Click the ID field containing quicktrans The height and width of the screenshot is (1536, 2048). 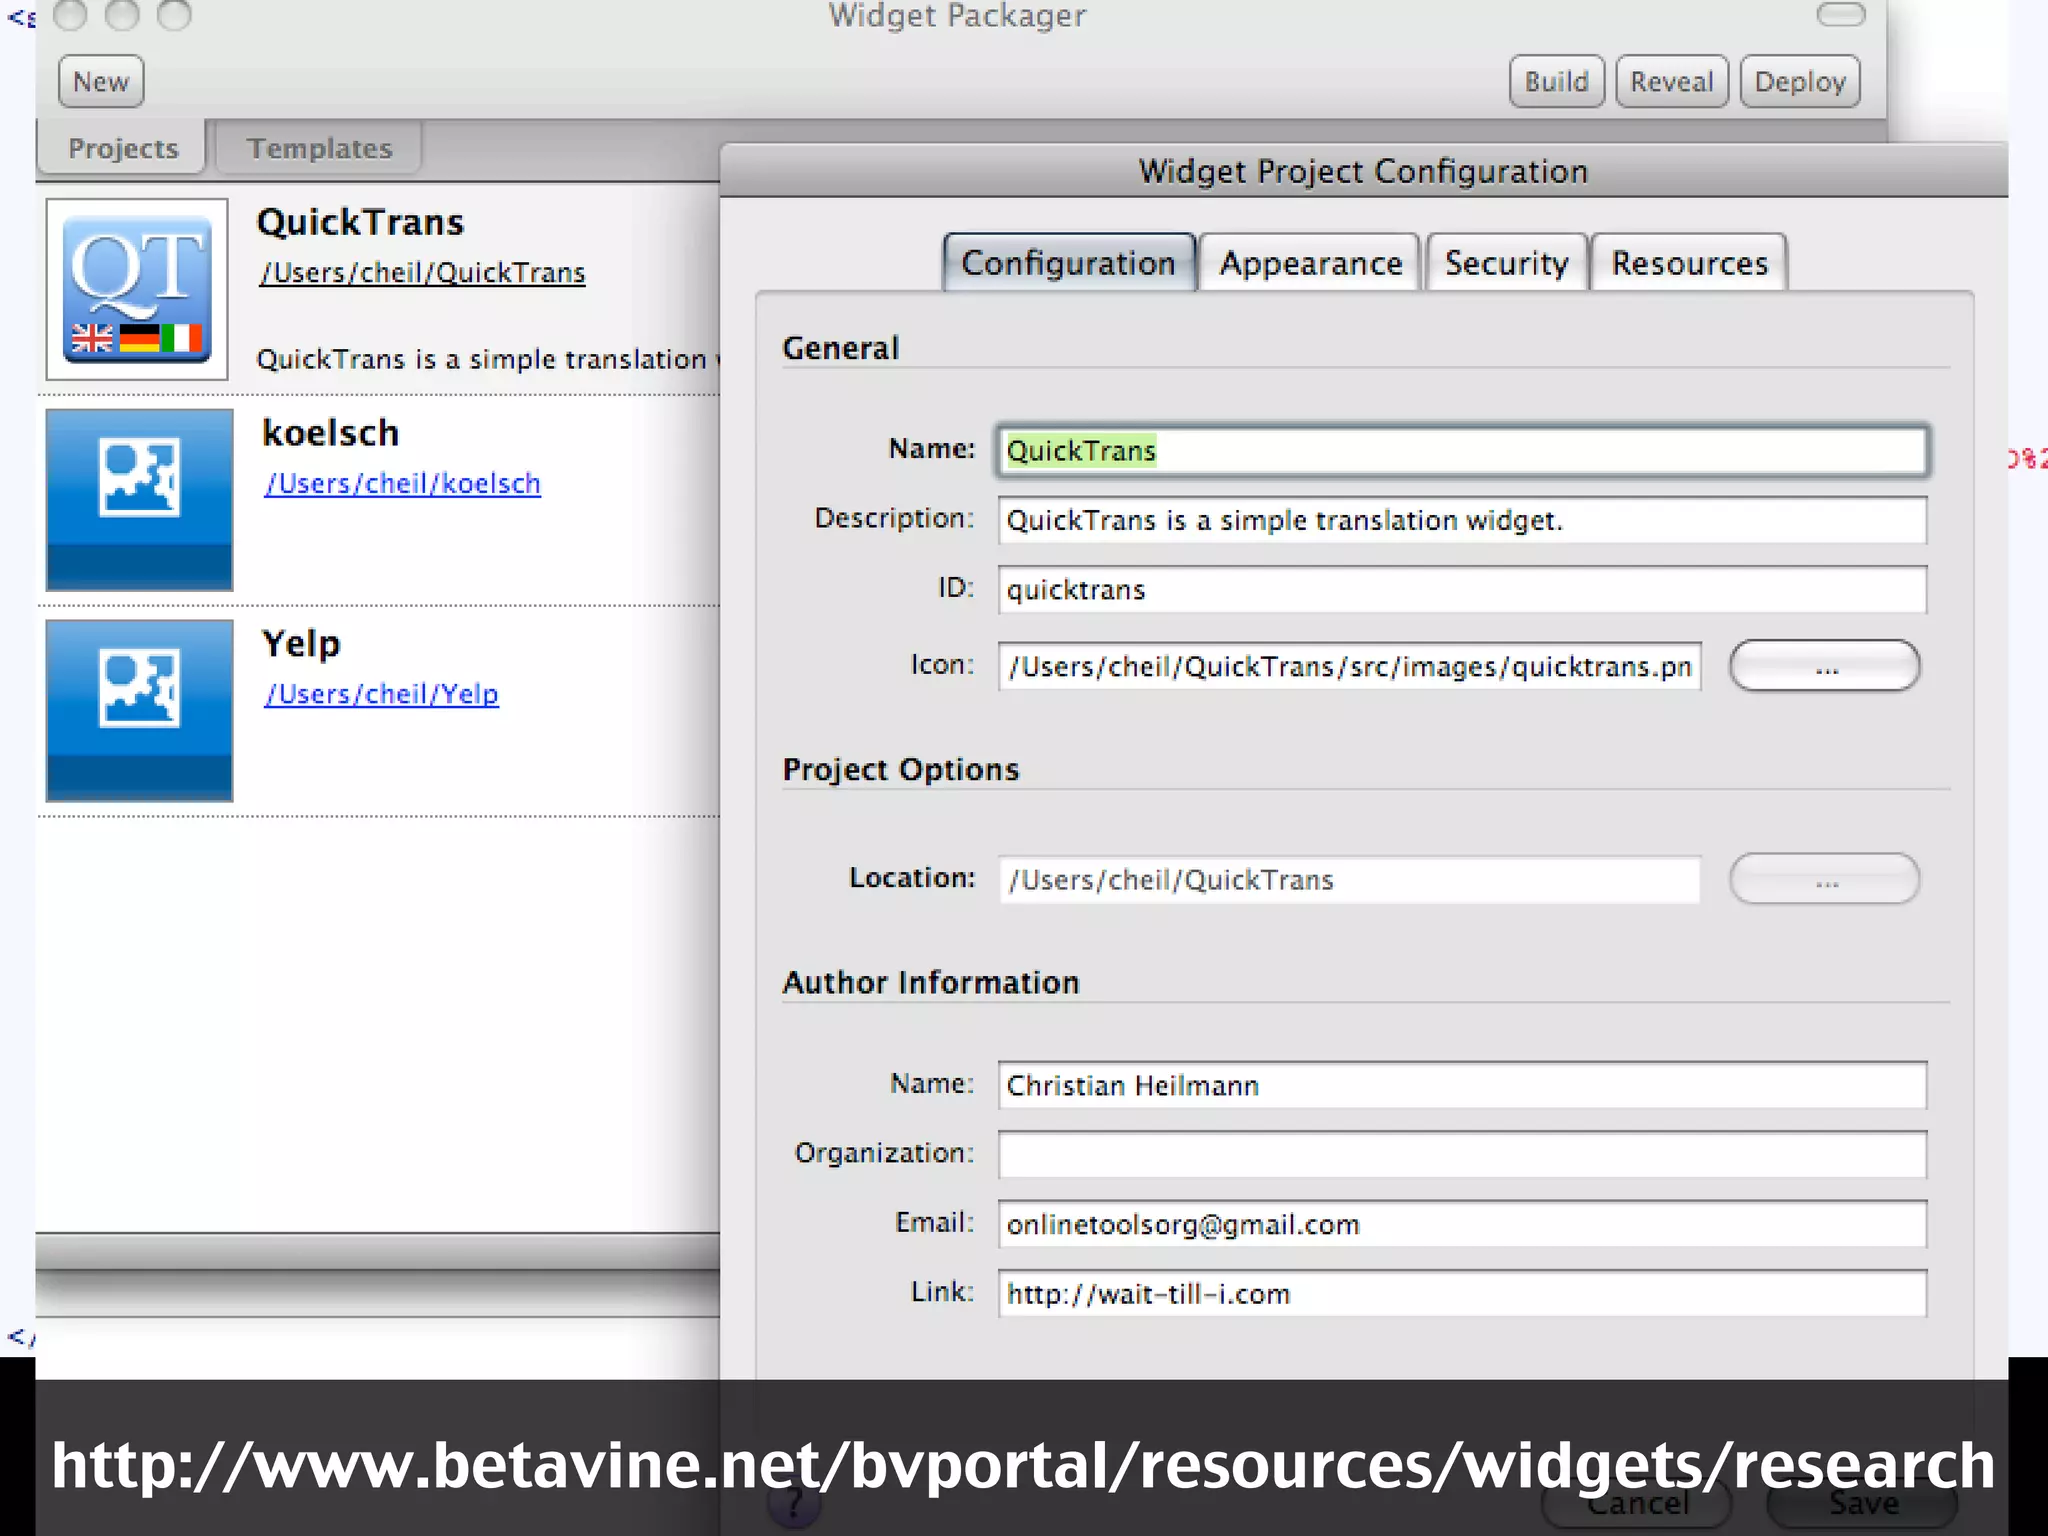coord(1462,590)
